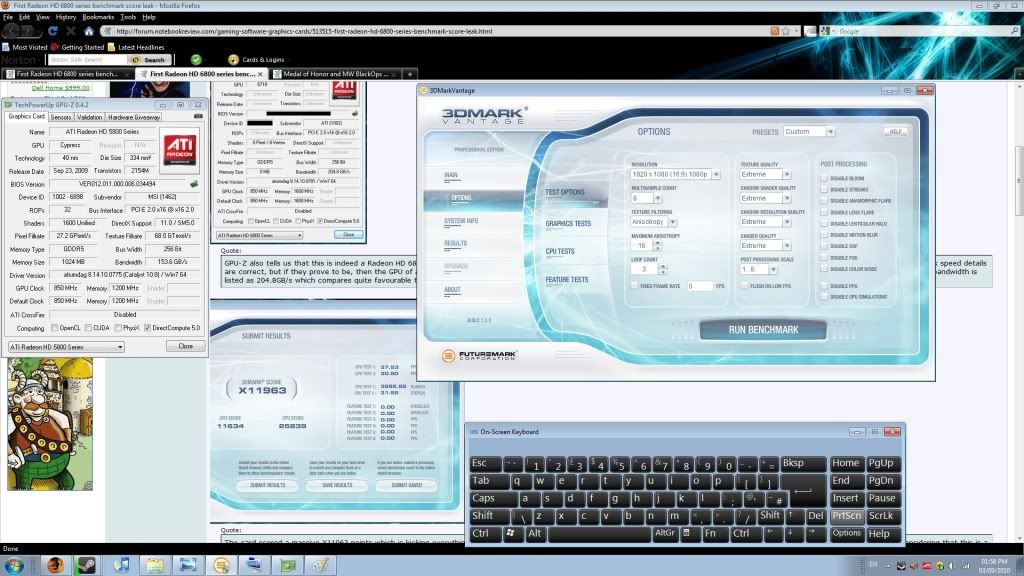Open GPU selector dropdown in GPU-Z

click(x=66, y=347)
